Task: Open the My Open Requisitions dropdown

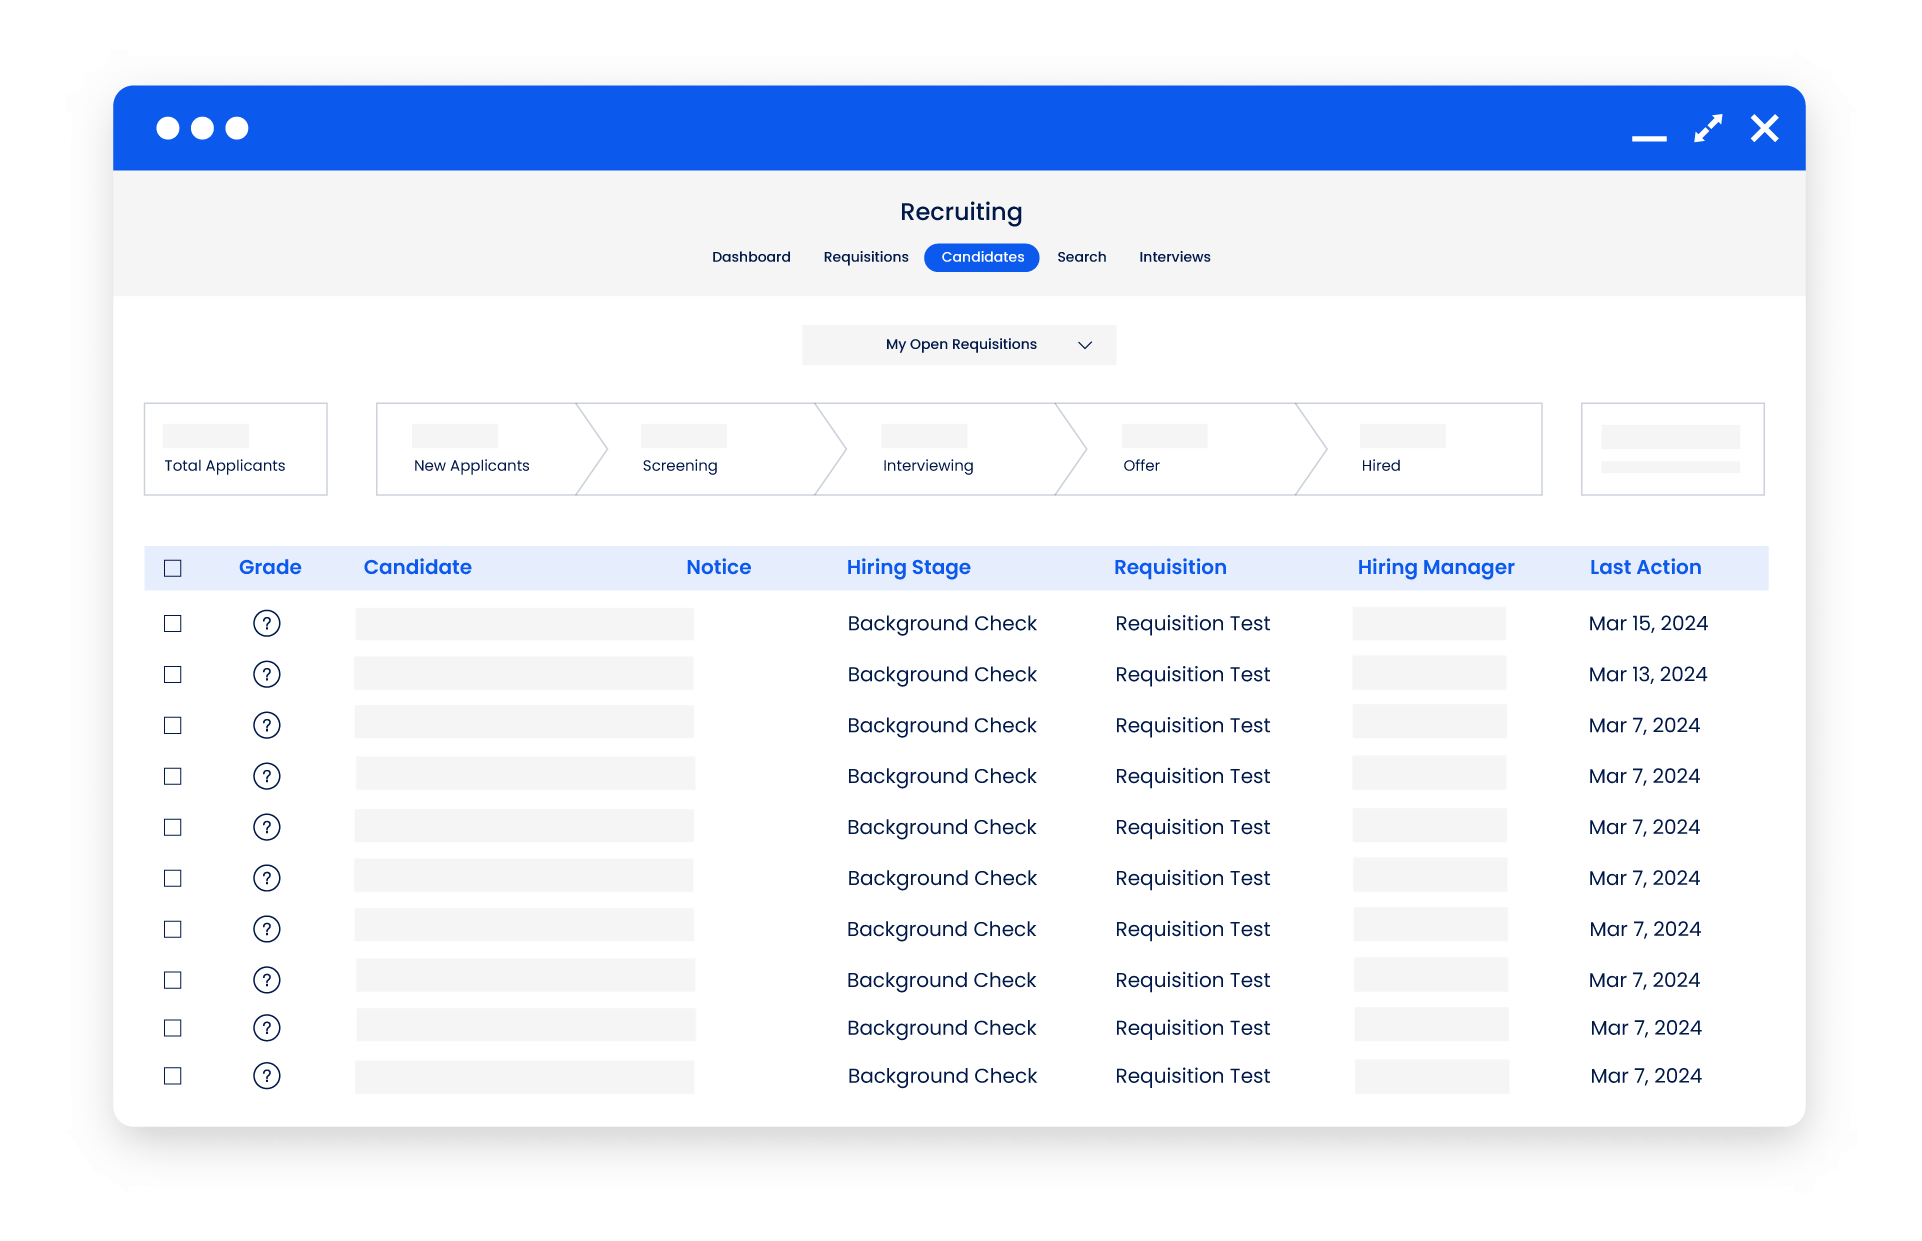Action: point(959,344)
